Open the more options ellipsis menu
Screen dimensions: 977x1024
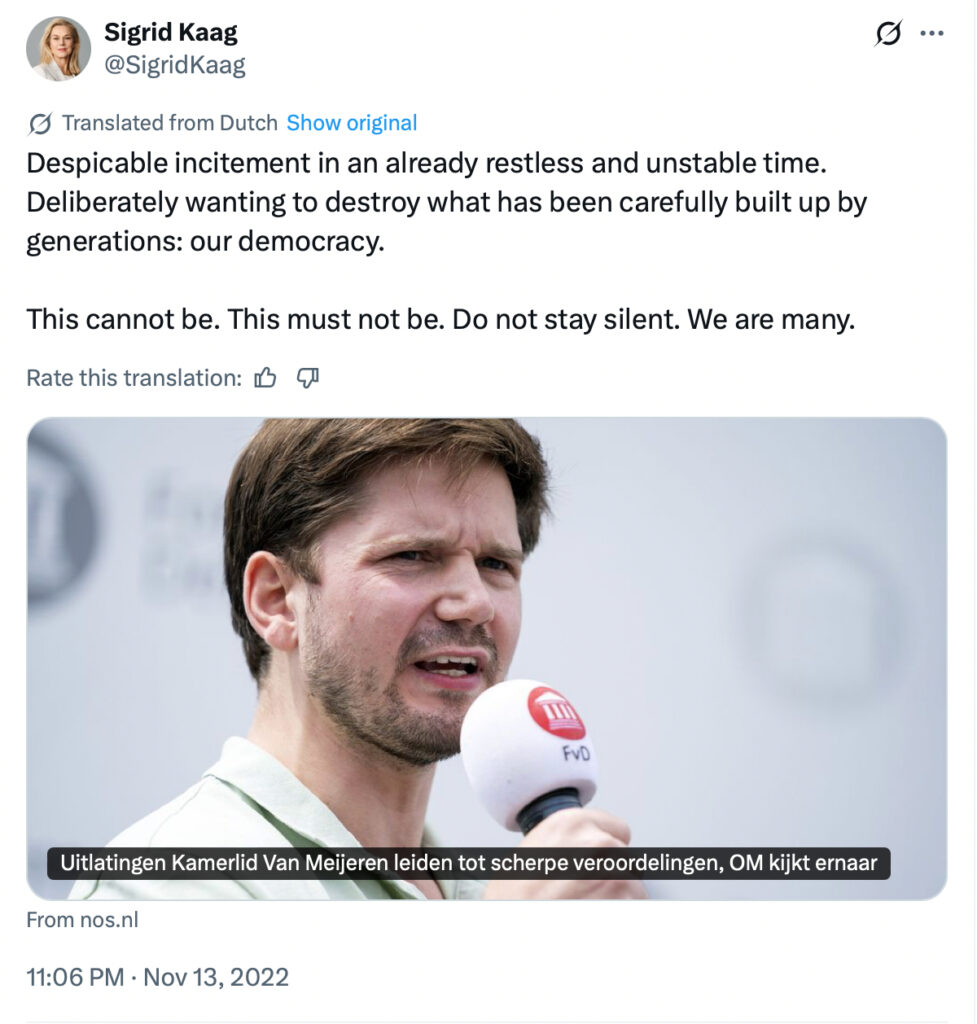tap(932, 34)
